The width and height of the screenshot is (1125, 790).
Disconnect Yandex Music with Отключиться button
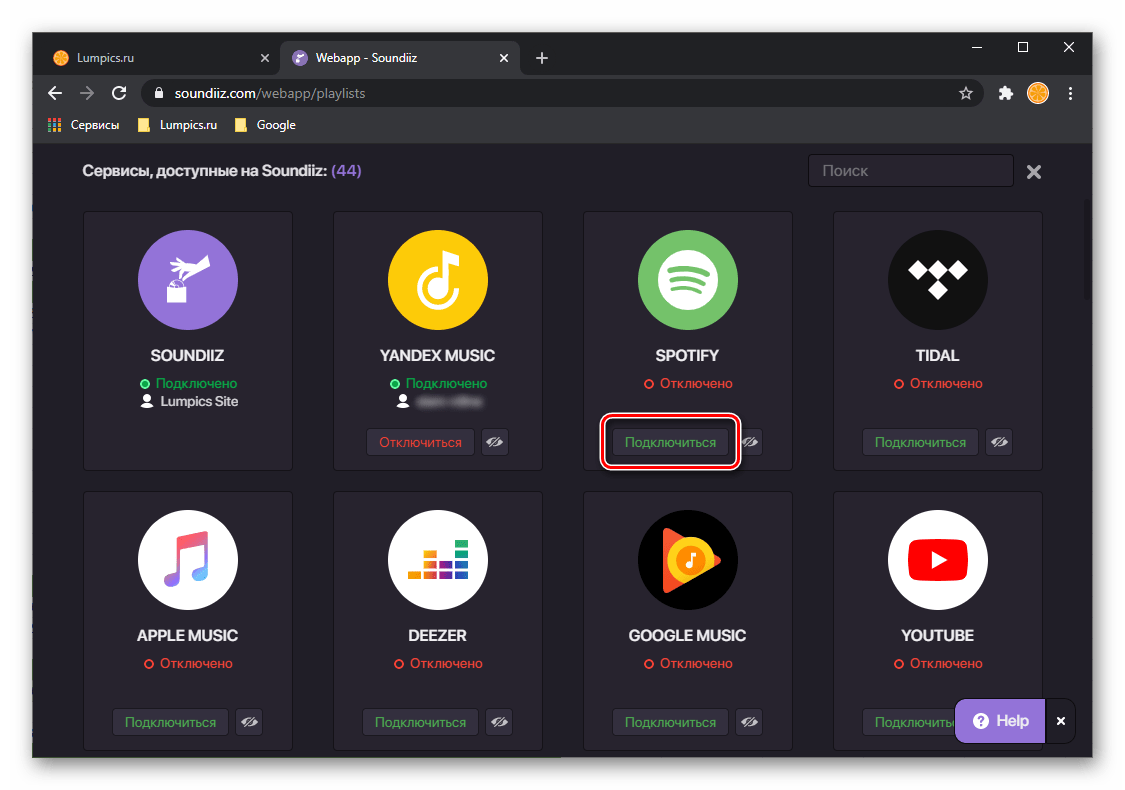pos(420,442)
